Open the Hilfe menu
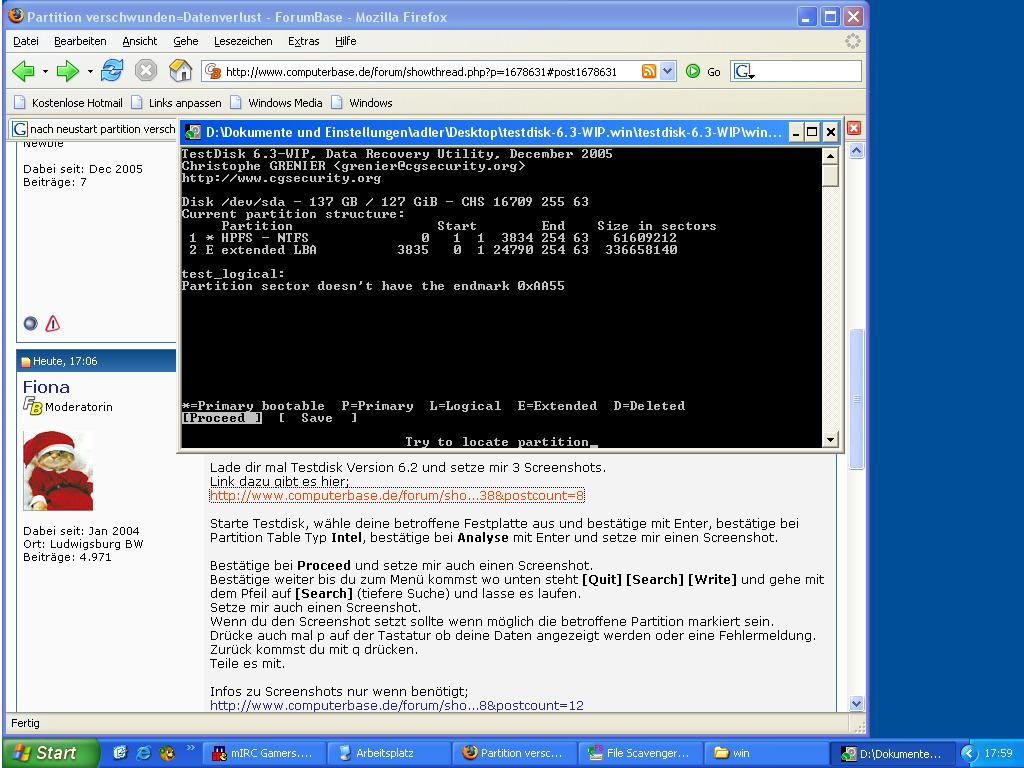The width and height of the screenshot is (1024, 768). 345,41
